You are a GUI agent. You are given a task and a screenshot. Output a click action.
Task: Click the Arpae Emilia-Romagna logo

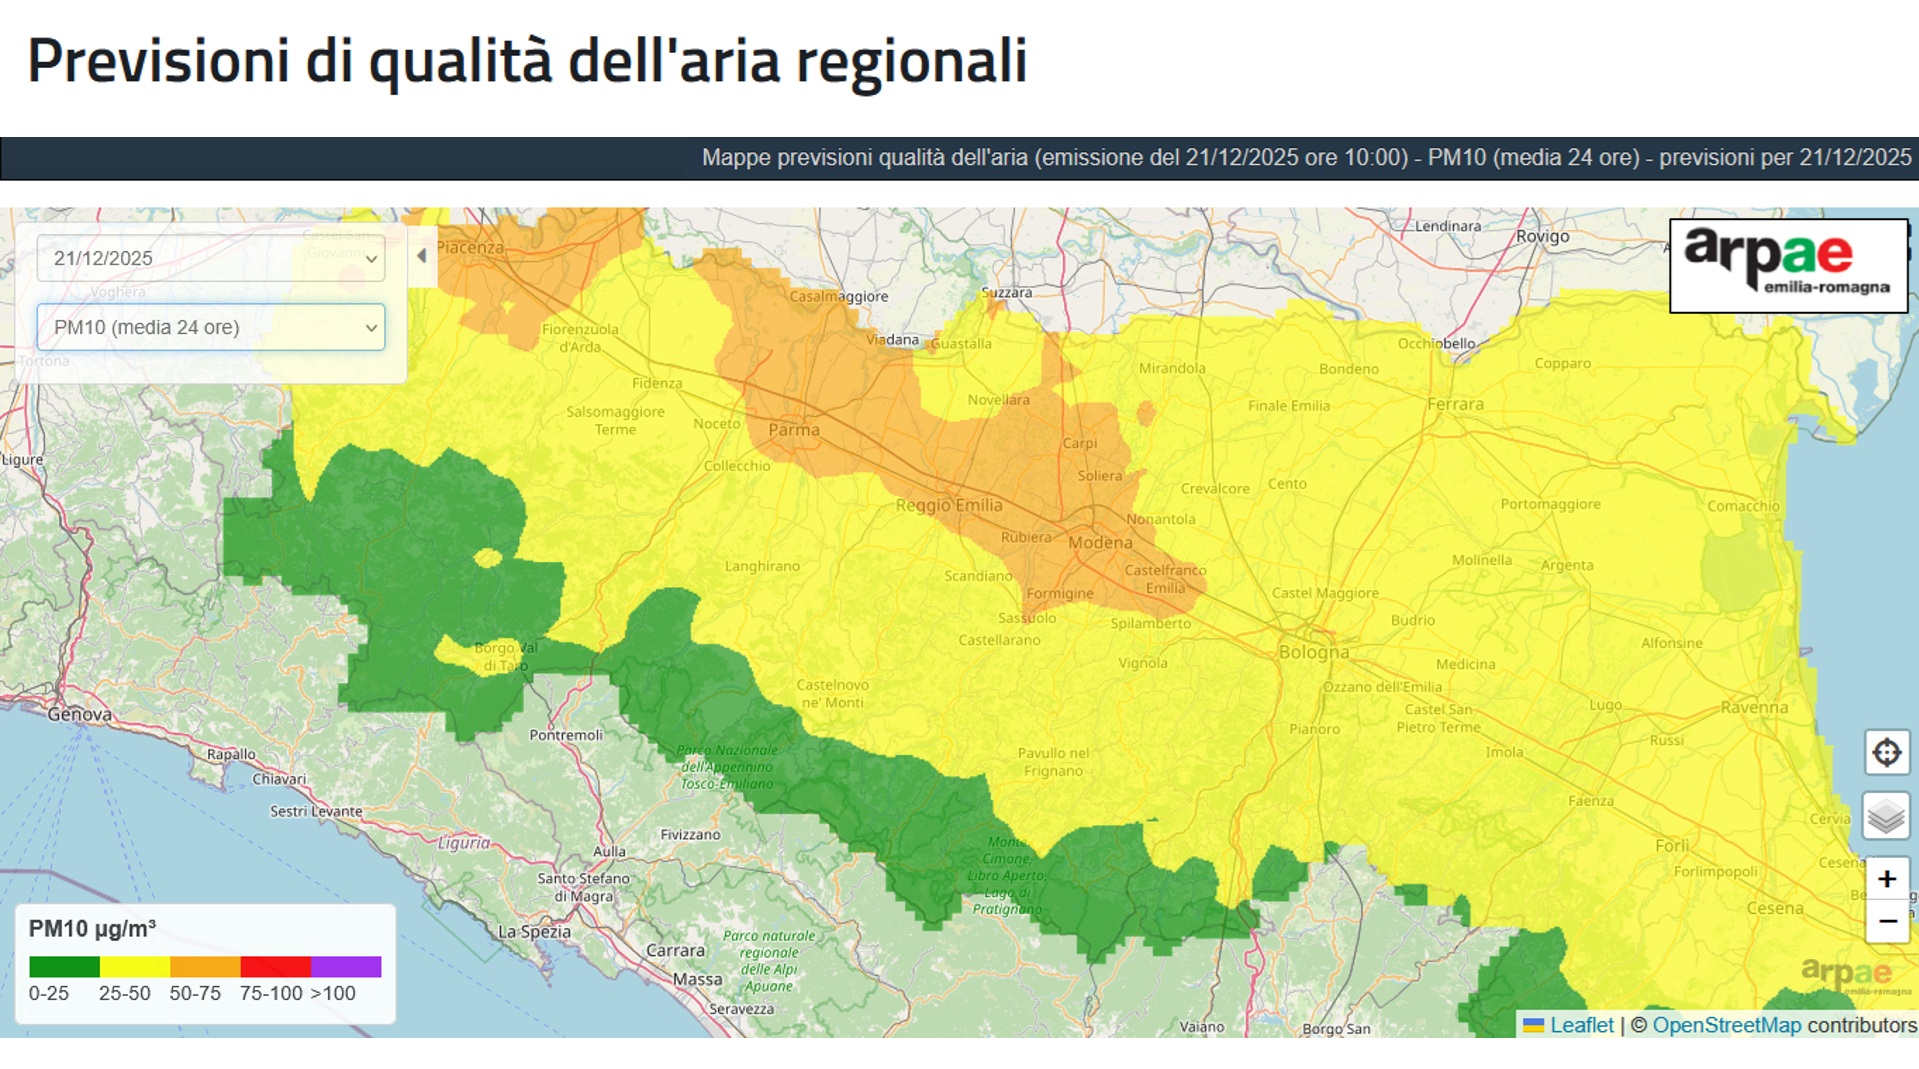pos(1788,265)
